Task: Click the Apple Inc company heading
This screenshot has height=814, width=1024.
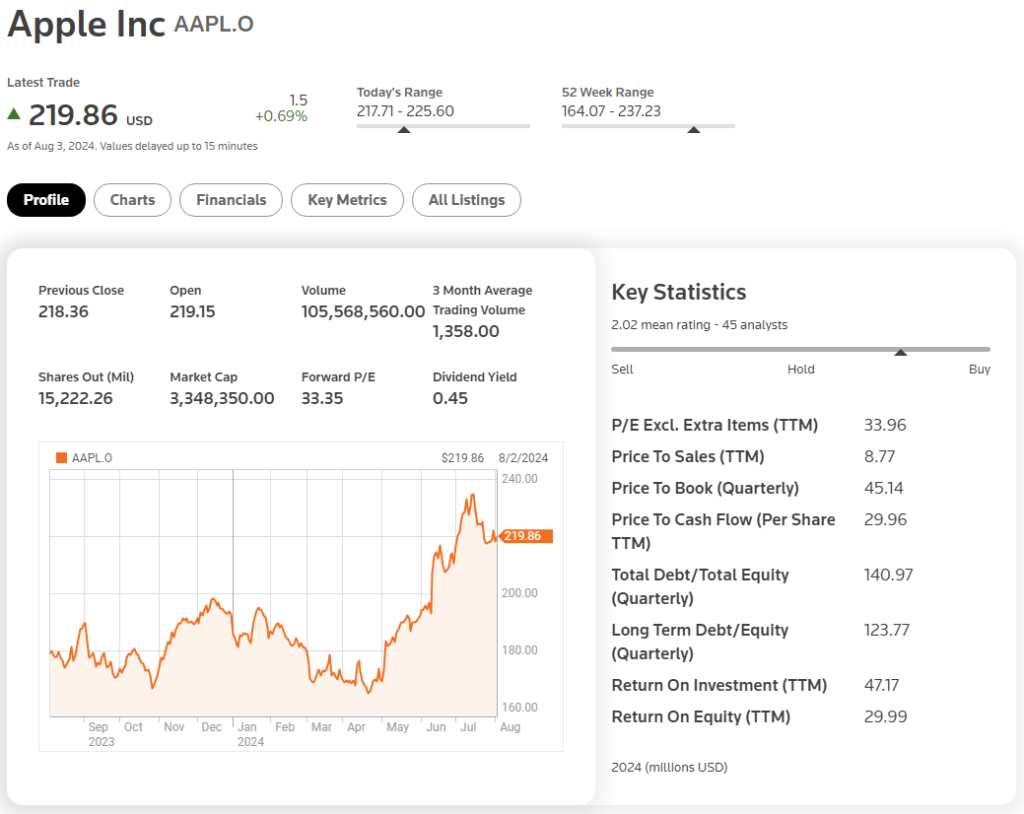Action: pyautogui.click(x=86, y=24)
